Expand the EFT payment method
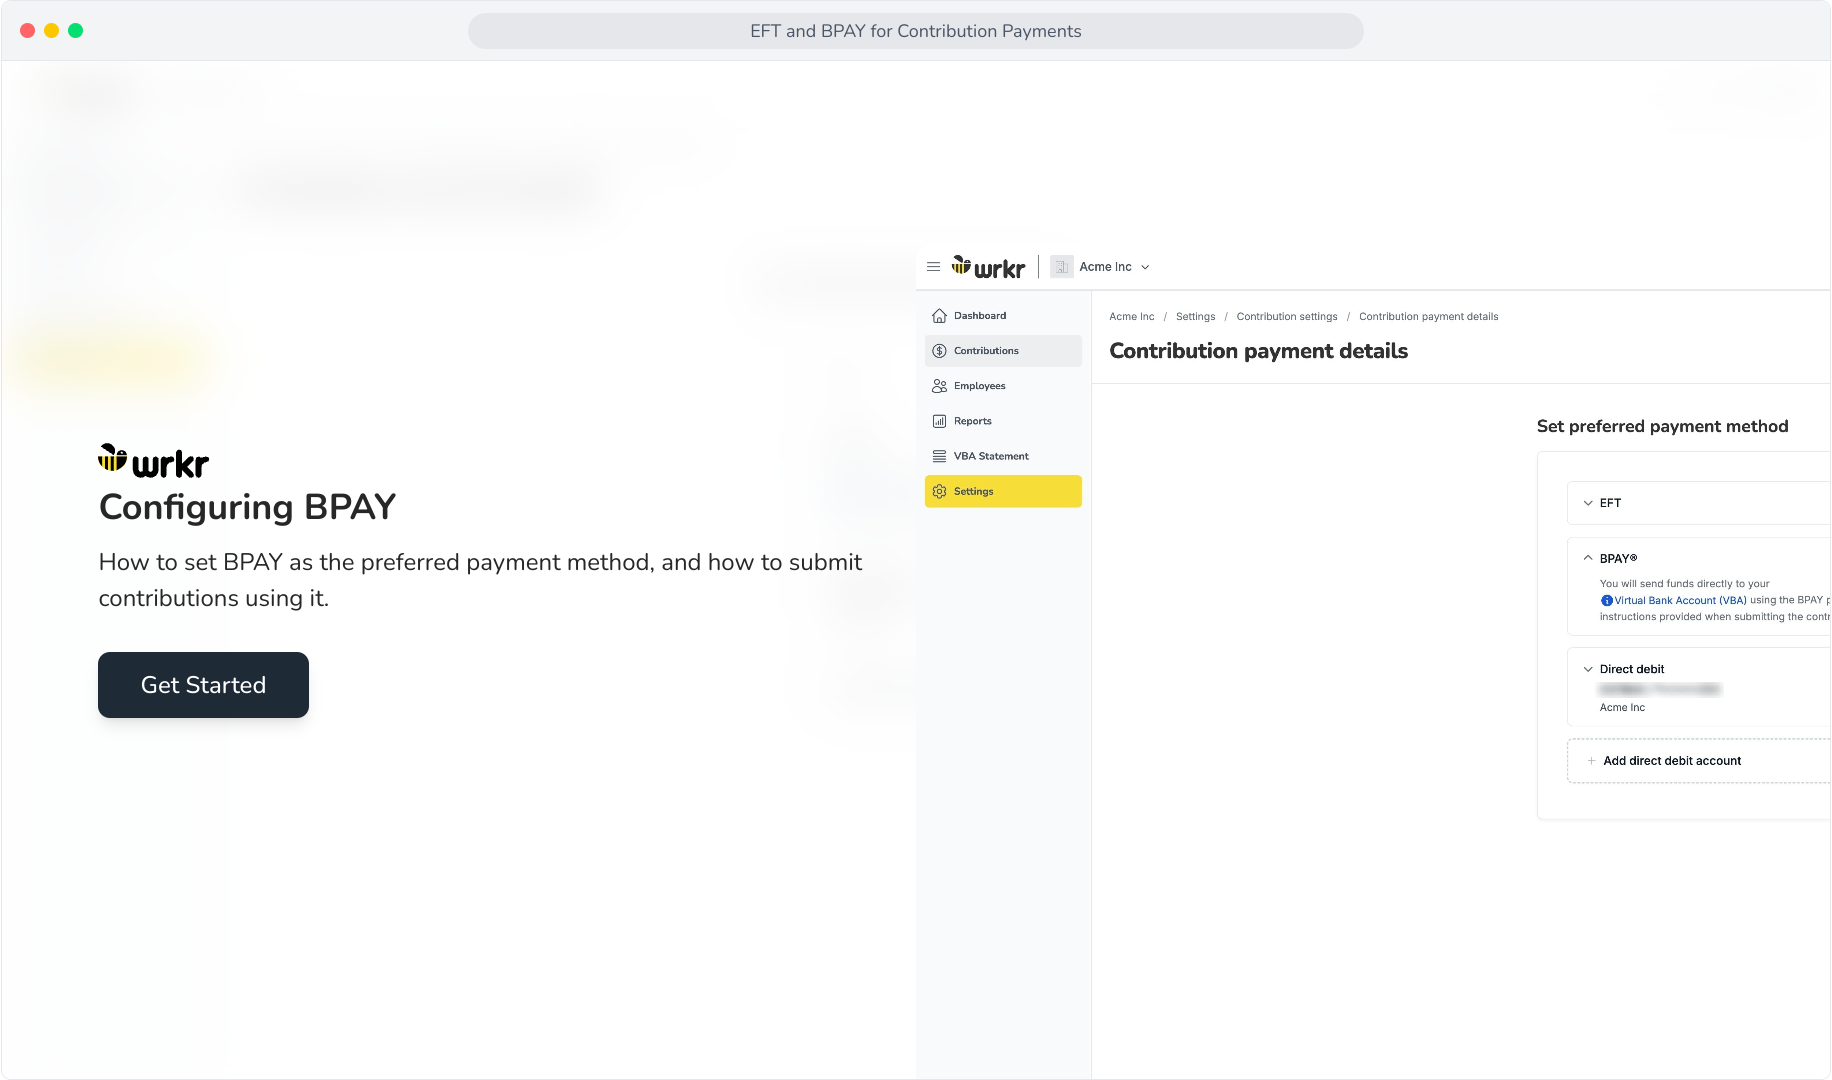 [1698, 503]
